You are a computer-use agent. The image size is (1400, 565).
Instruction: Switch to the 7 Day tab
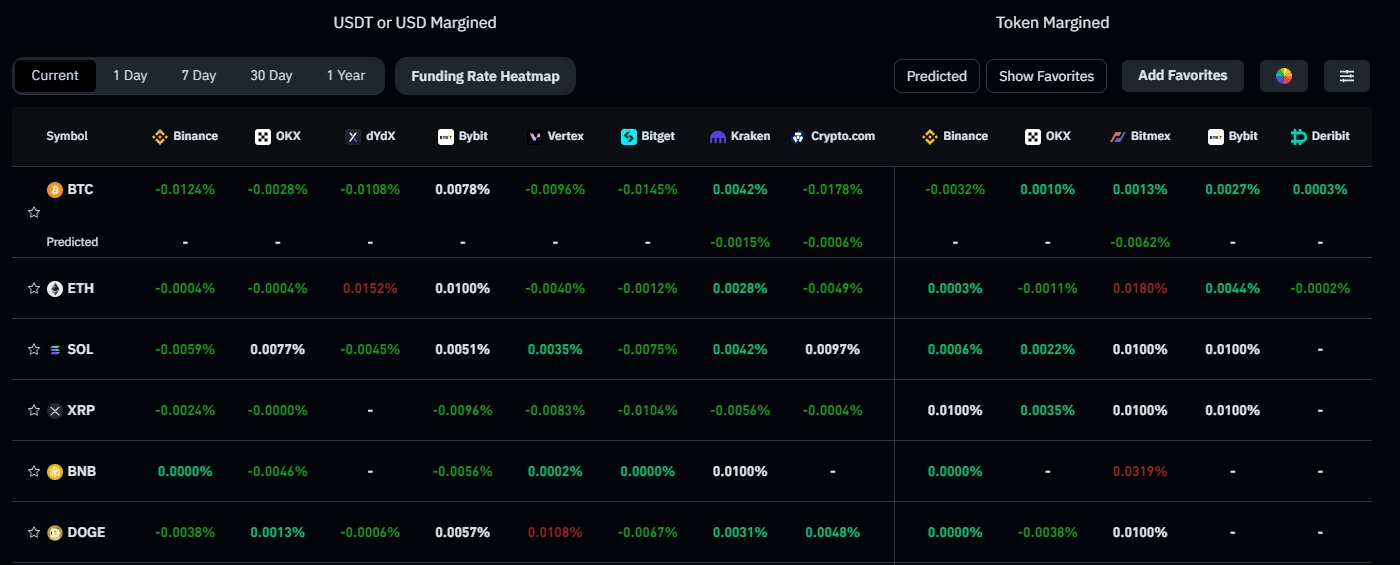199,76
